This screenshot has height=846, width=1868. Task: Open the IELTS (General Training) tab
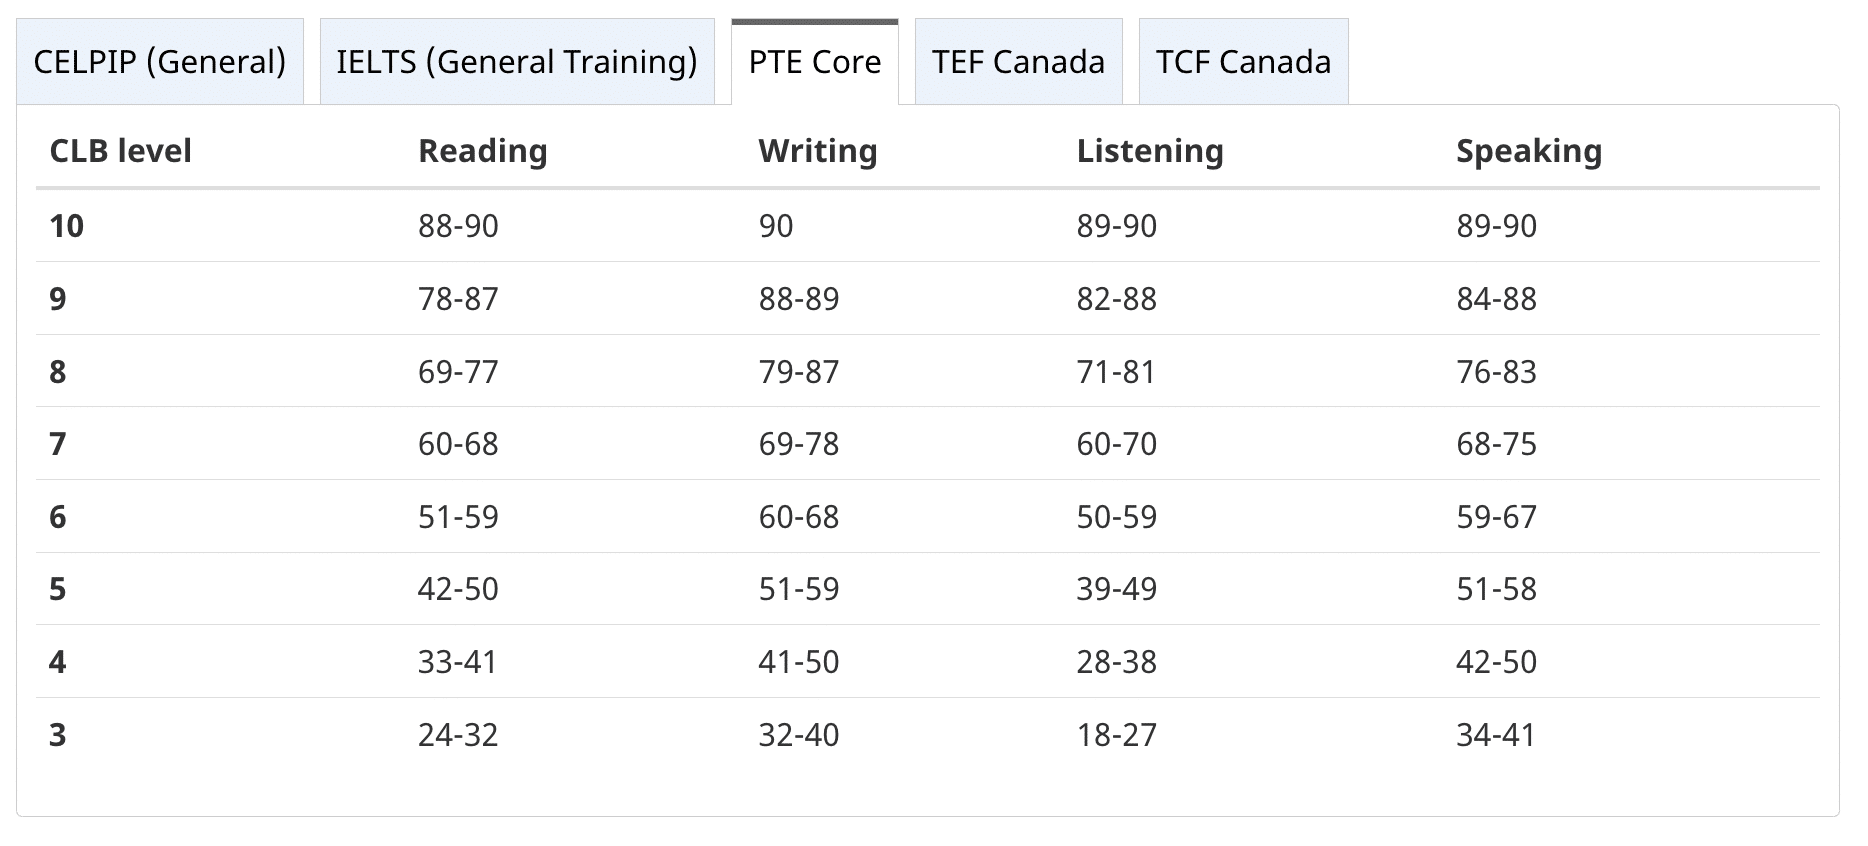517,62
